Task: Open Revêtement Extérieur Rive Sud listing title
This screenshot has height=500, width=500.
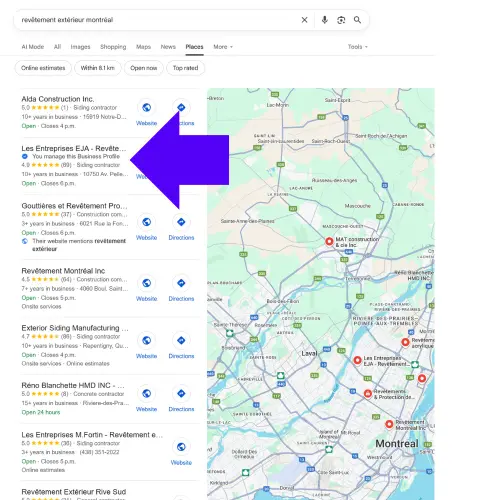Action: [x=74, y=492]
